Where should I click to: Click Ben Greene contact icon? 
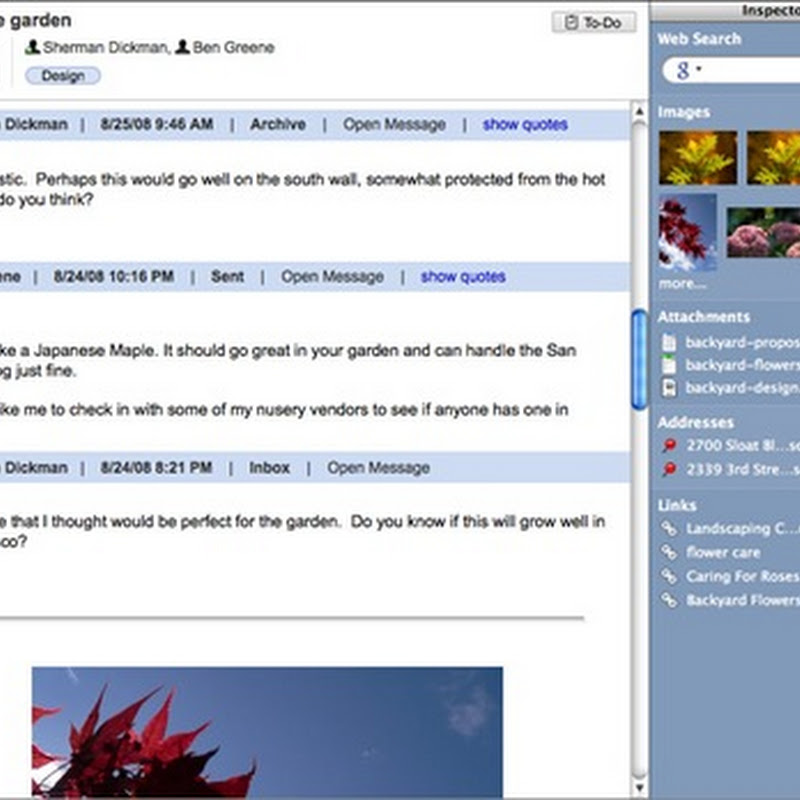pos(182,47)
